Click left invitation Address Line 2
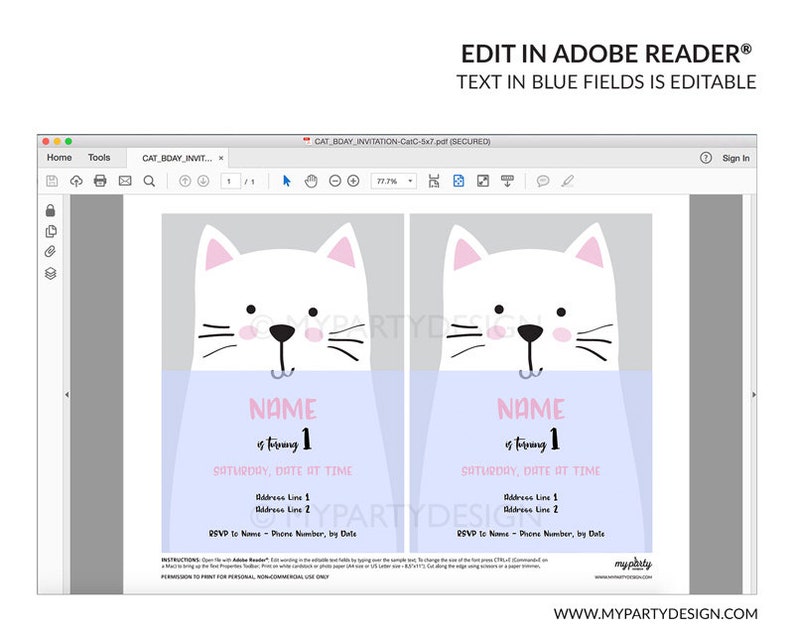 pyautogui.click(x=283, y=509)
